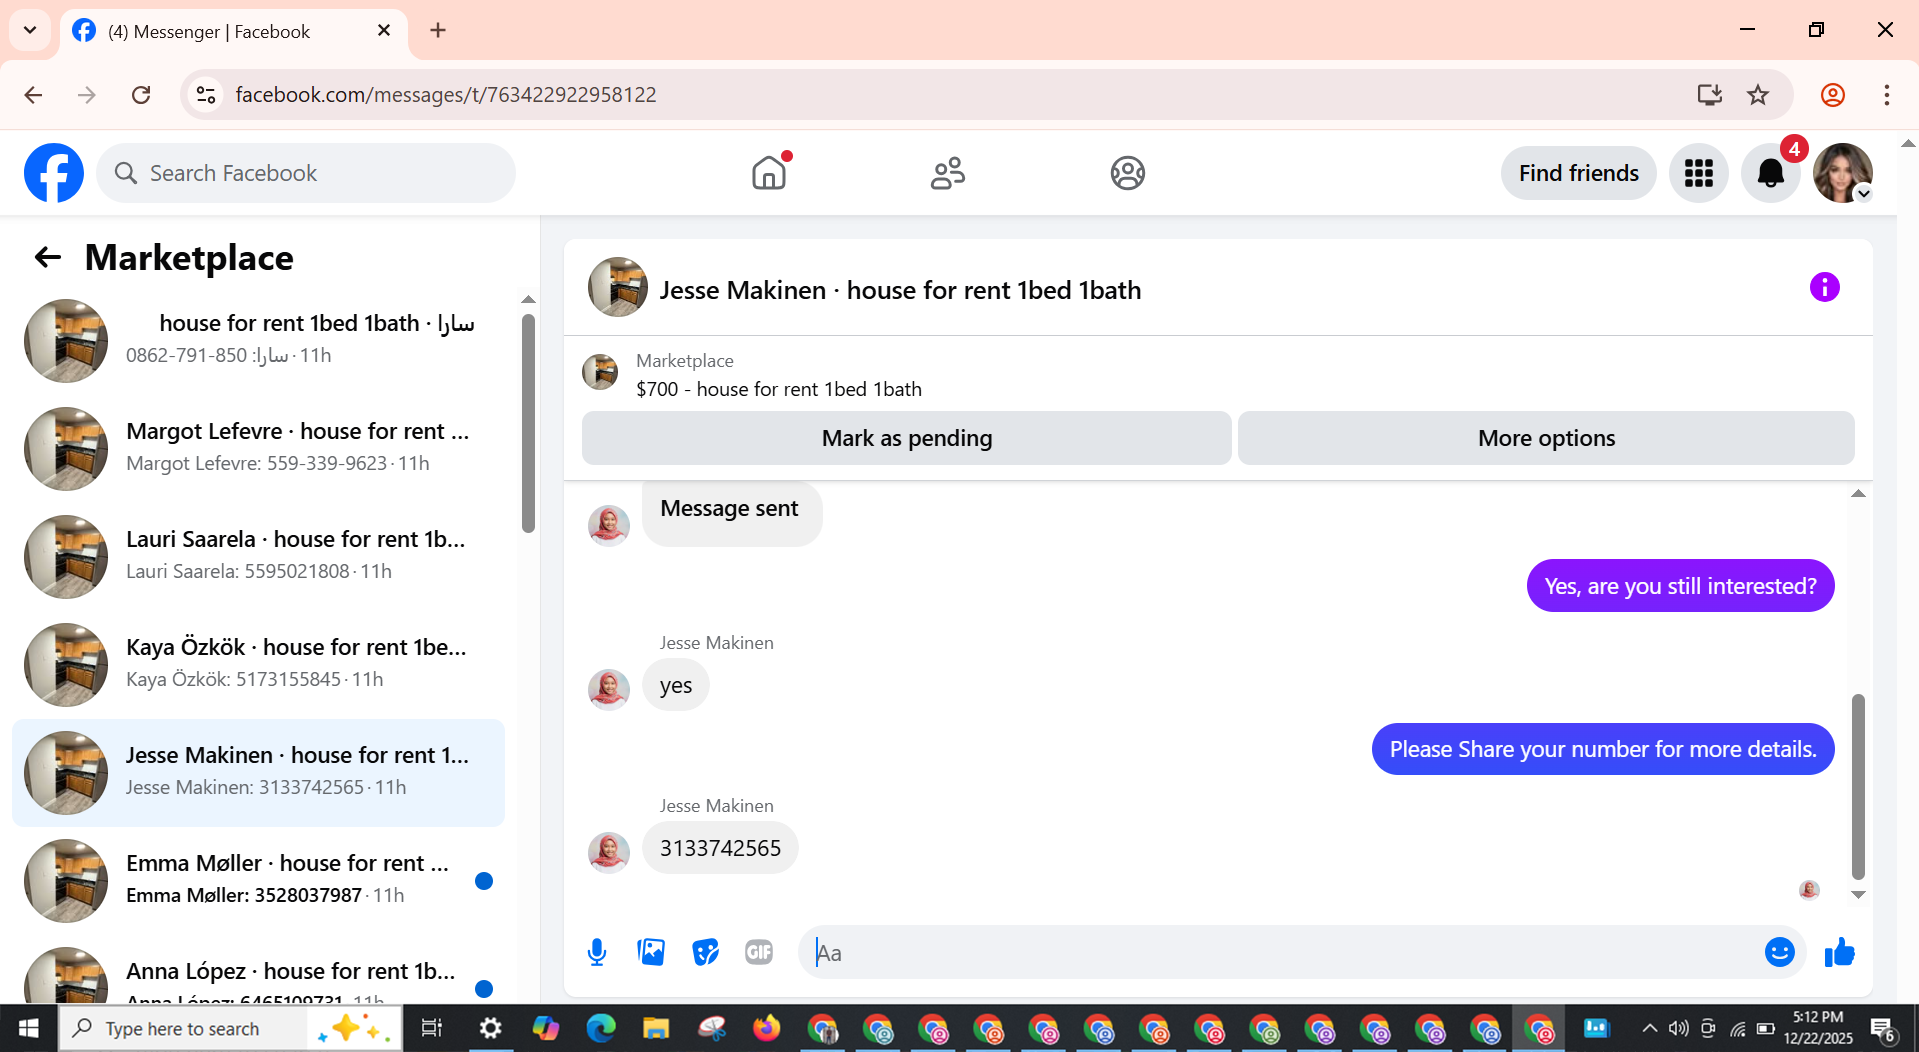Go back in browser history
The height and width of the screenshot is (1052, 1919).
coord(33,95)
